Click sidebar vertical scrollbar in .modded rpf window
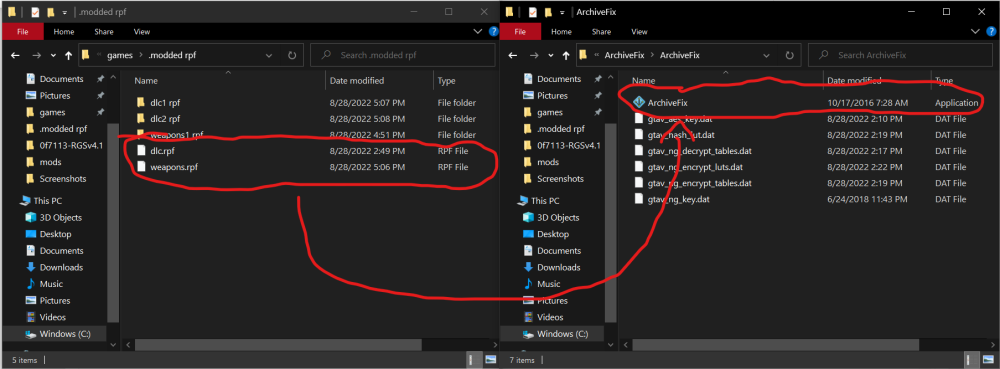Screen dimensions: 1000x369 point(114,223)
